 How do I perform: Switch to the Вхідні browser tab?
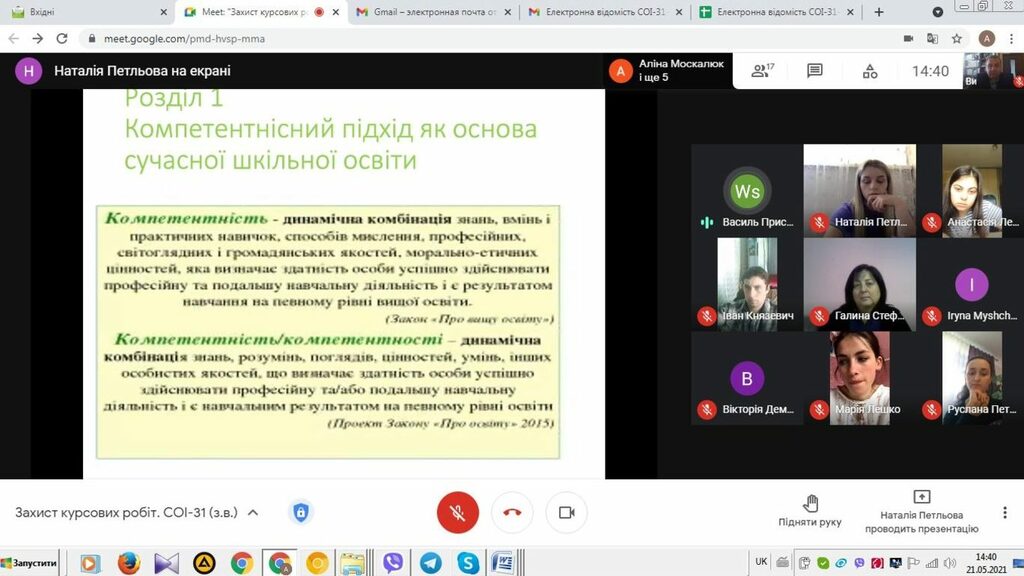click(85, 12)
